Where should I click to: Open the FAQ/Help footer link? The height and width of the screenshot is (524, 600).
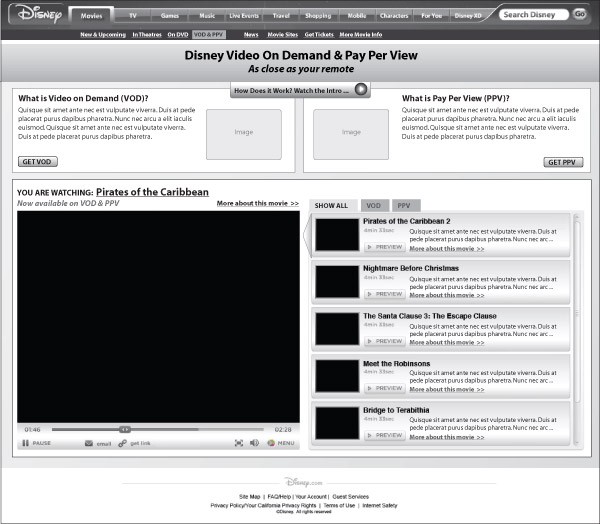[279, 496]
